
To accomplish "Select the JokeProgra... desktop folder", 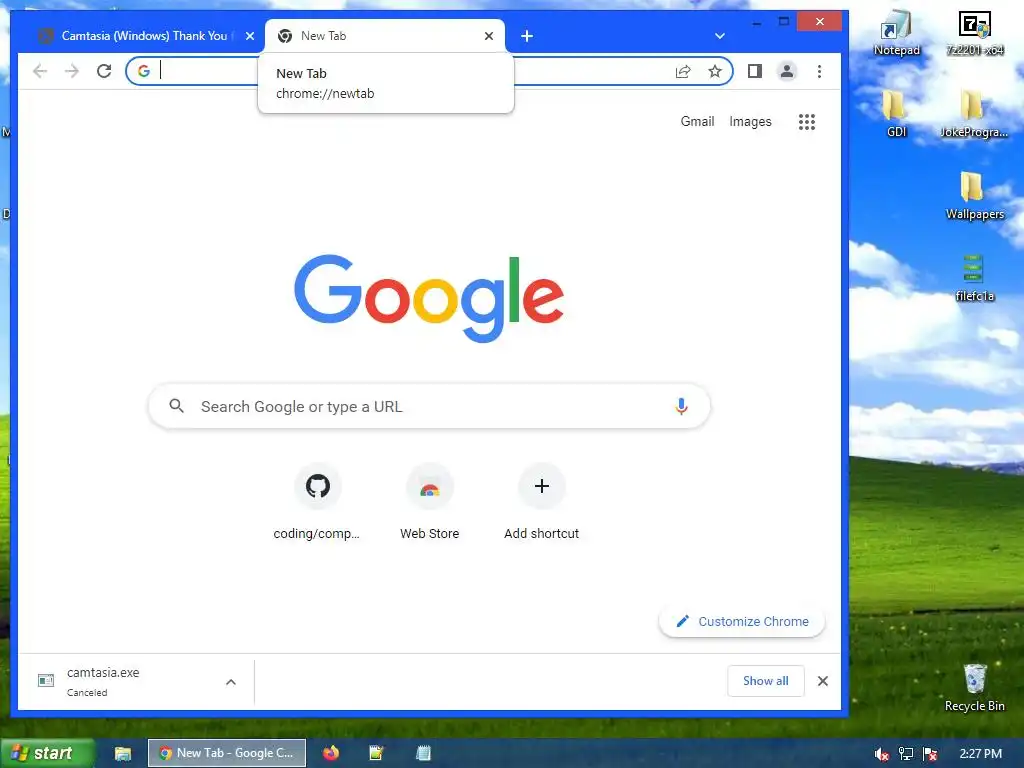I will tap(974, 114).
